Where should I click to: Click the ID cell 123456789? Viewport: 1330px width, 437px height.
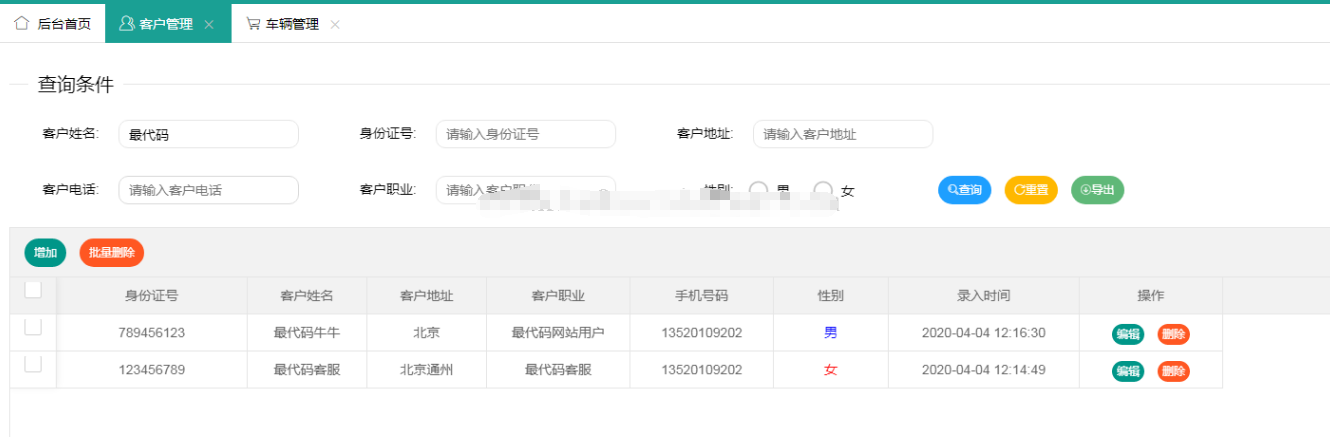(x=152, y=370)
